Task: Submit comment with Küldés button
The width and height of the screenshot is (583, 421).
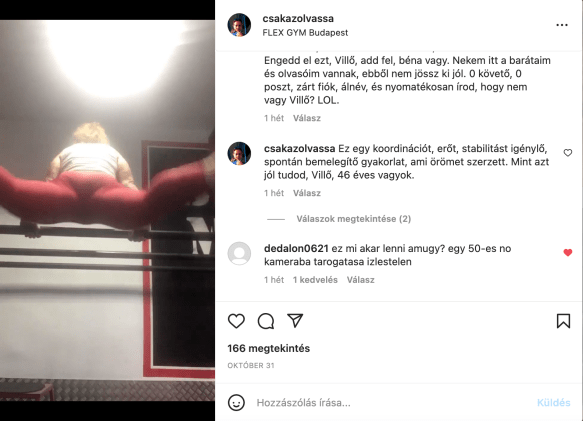Action: point(554,403)
